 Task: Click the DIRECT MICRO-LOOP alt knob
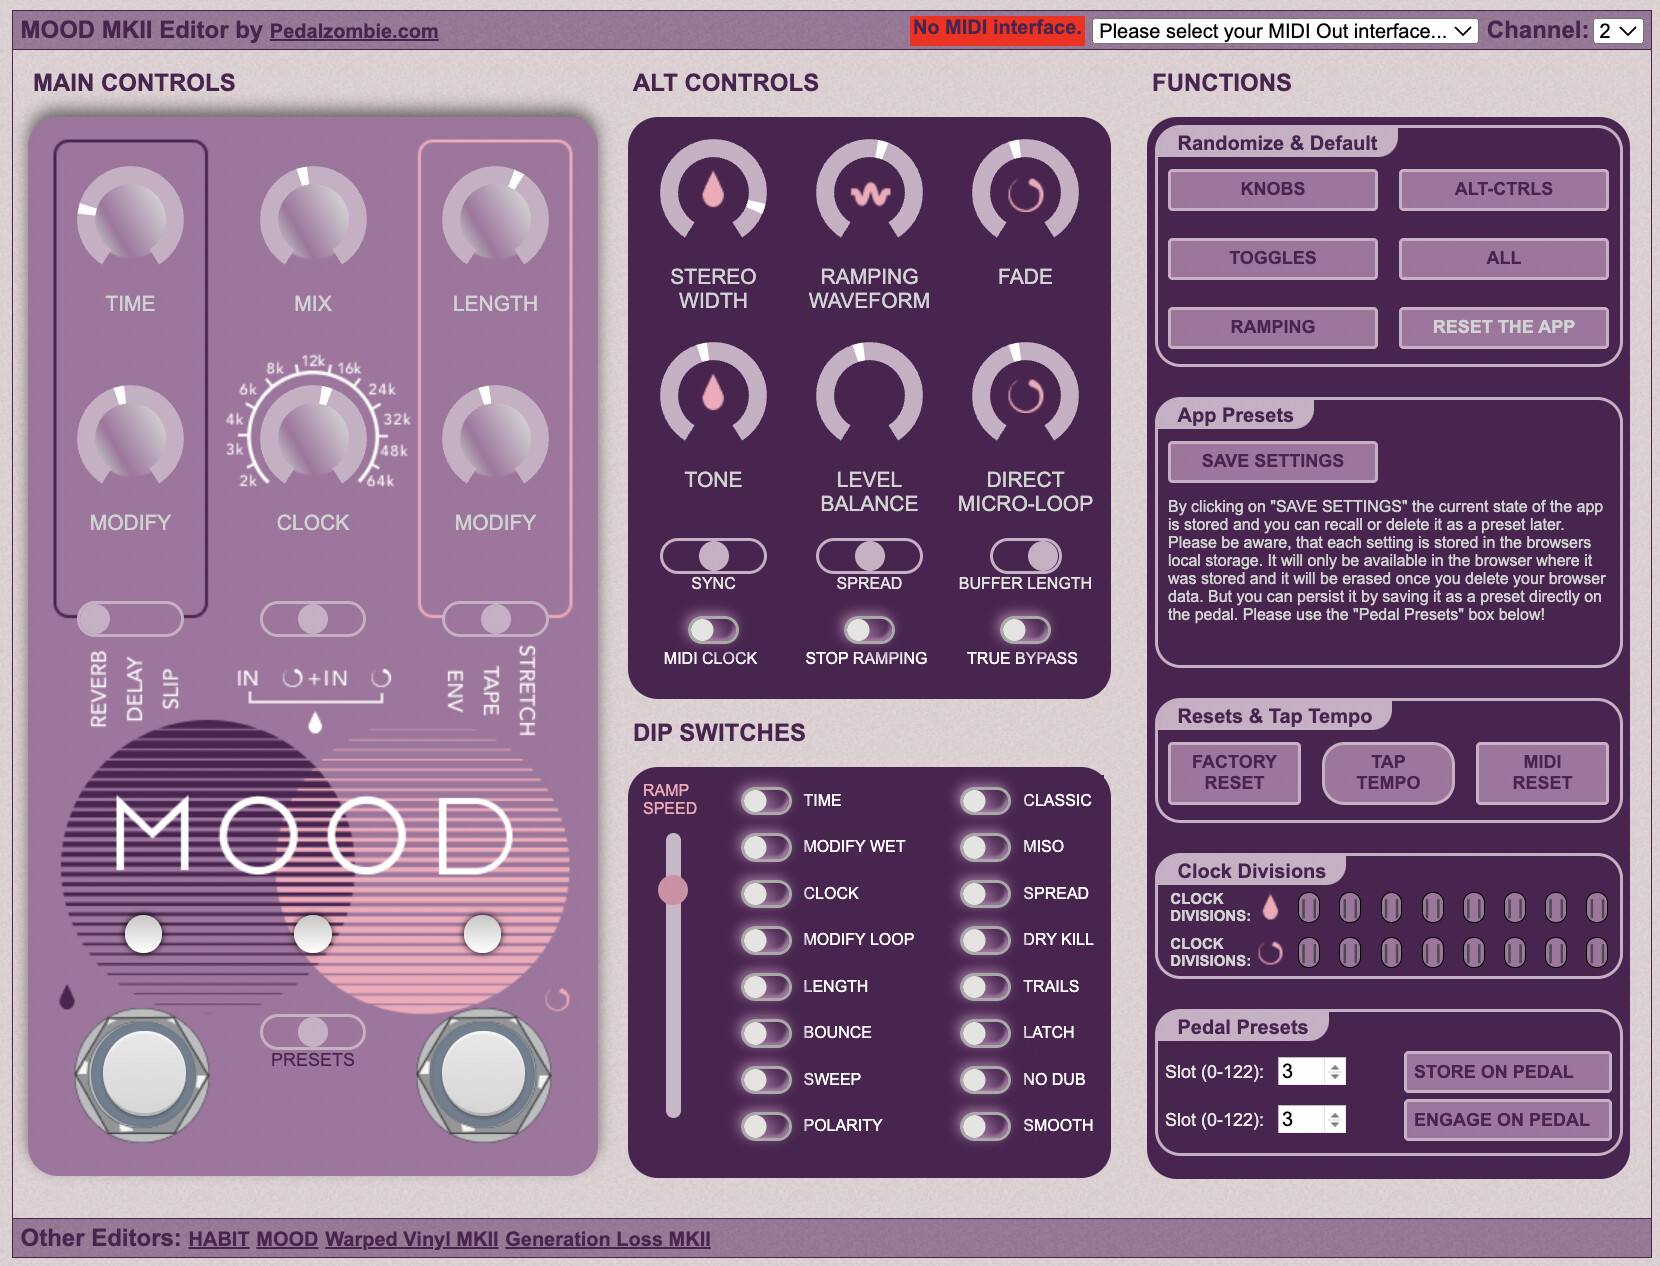pos(1025,395)
